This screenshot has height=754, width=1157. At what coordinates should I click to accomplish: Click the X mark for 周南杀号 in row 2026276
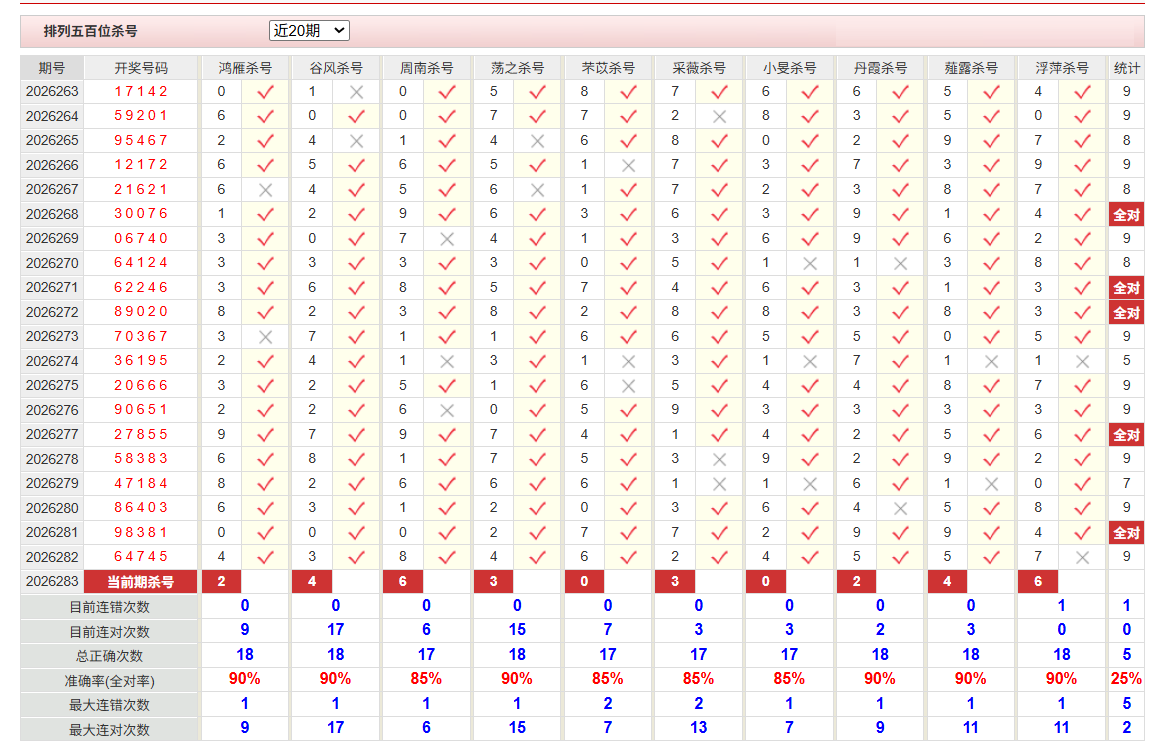coord(447,411)
